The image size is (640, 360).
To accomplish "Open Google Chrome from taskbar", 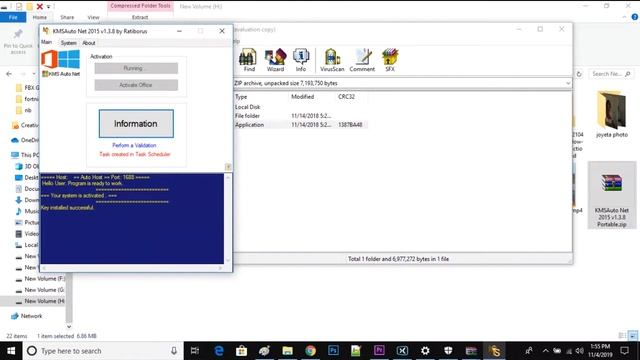I will pyautogui.click(x=310, y=351).
